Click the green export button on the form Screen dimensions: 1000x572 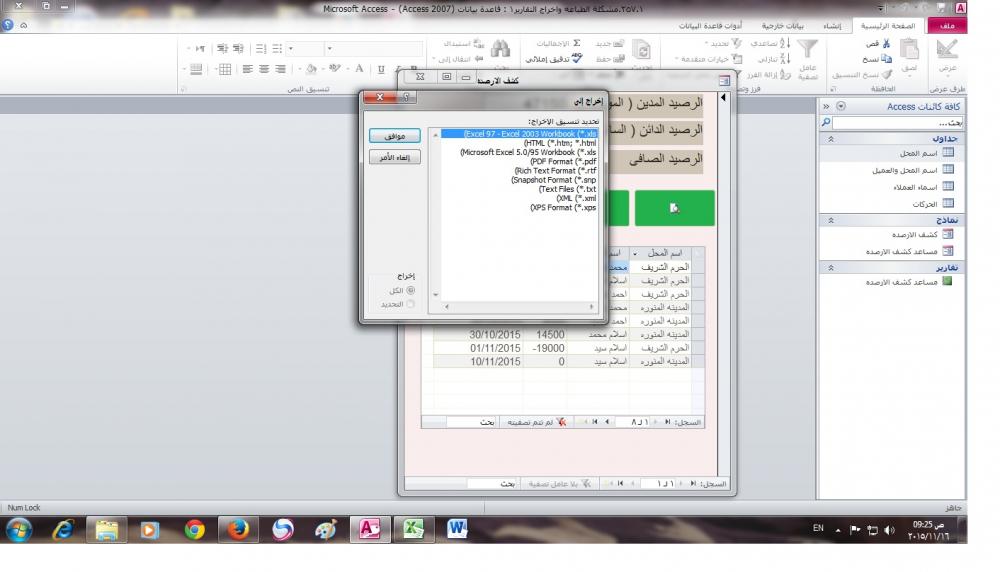pyautogui.click(x=674, y=208)
